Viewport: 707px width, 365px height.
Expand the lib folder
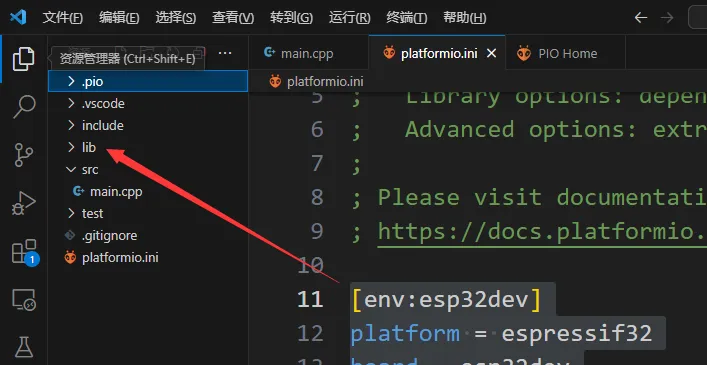click(x=148, y=147)
